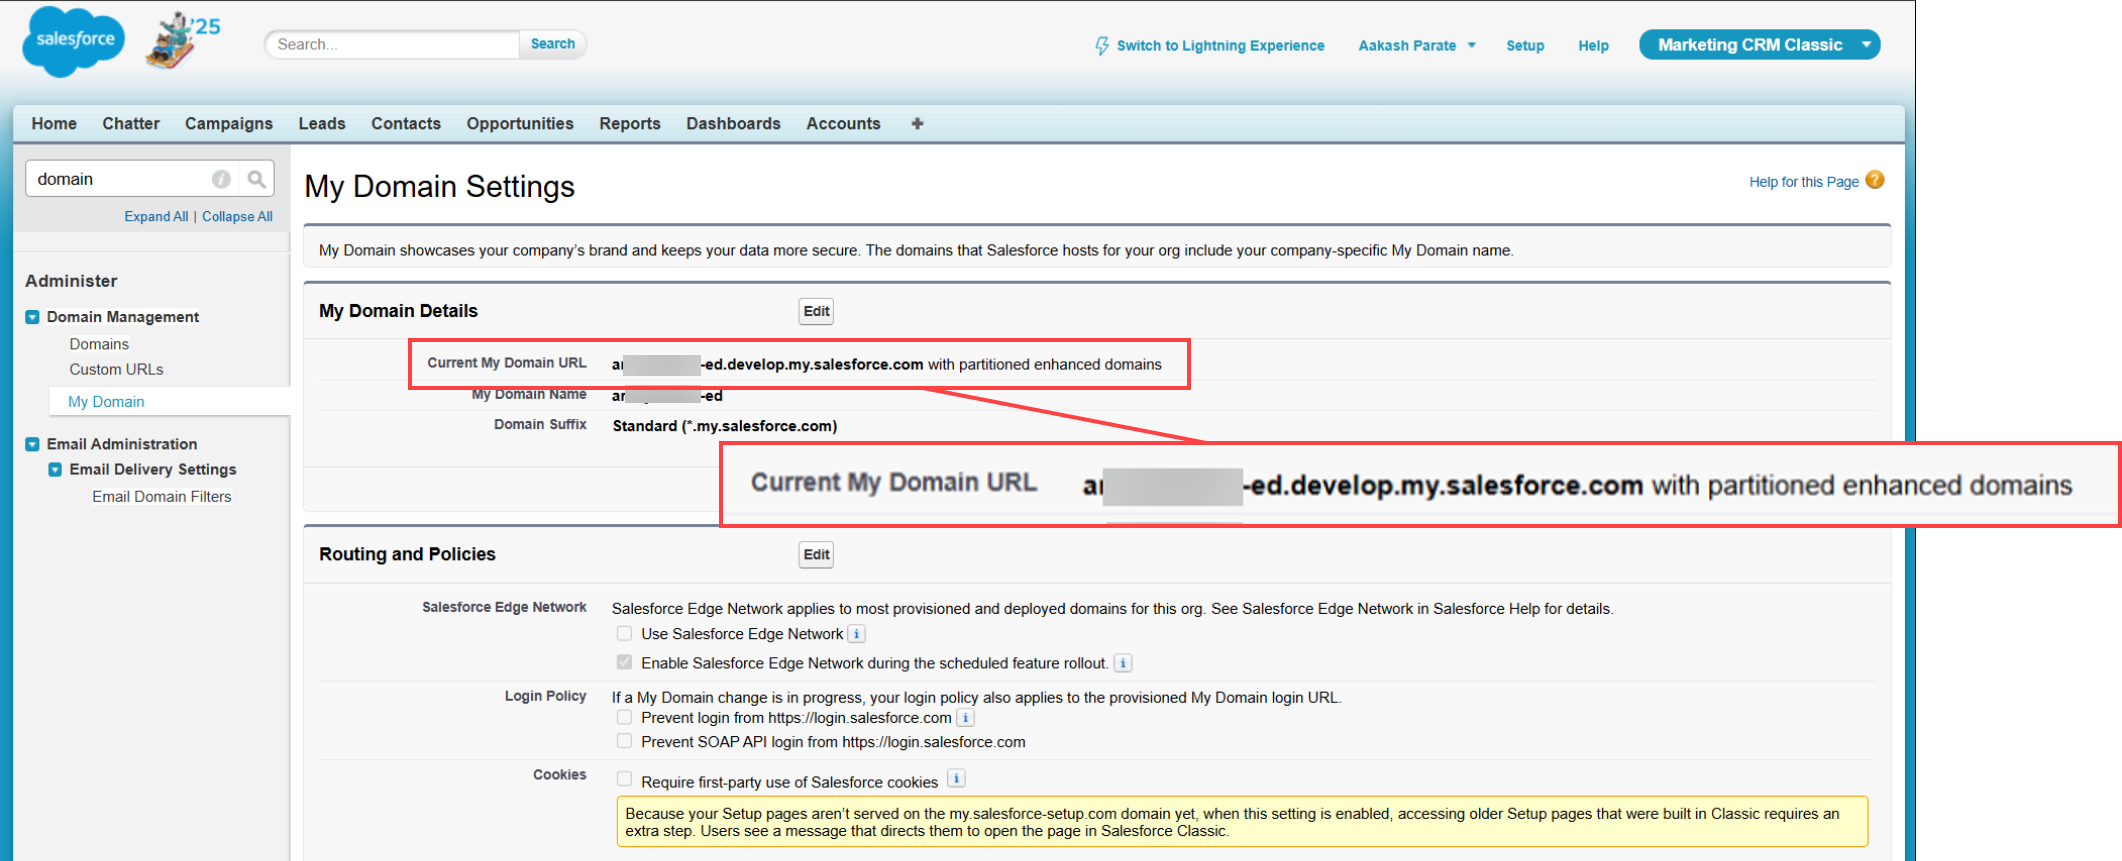Open the Reports tab
This screenshot has height=861, width=2122.
click(x=630, y=124)
